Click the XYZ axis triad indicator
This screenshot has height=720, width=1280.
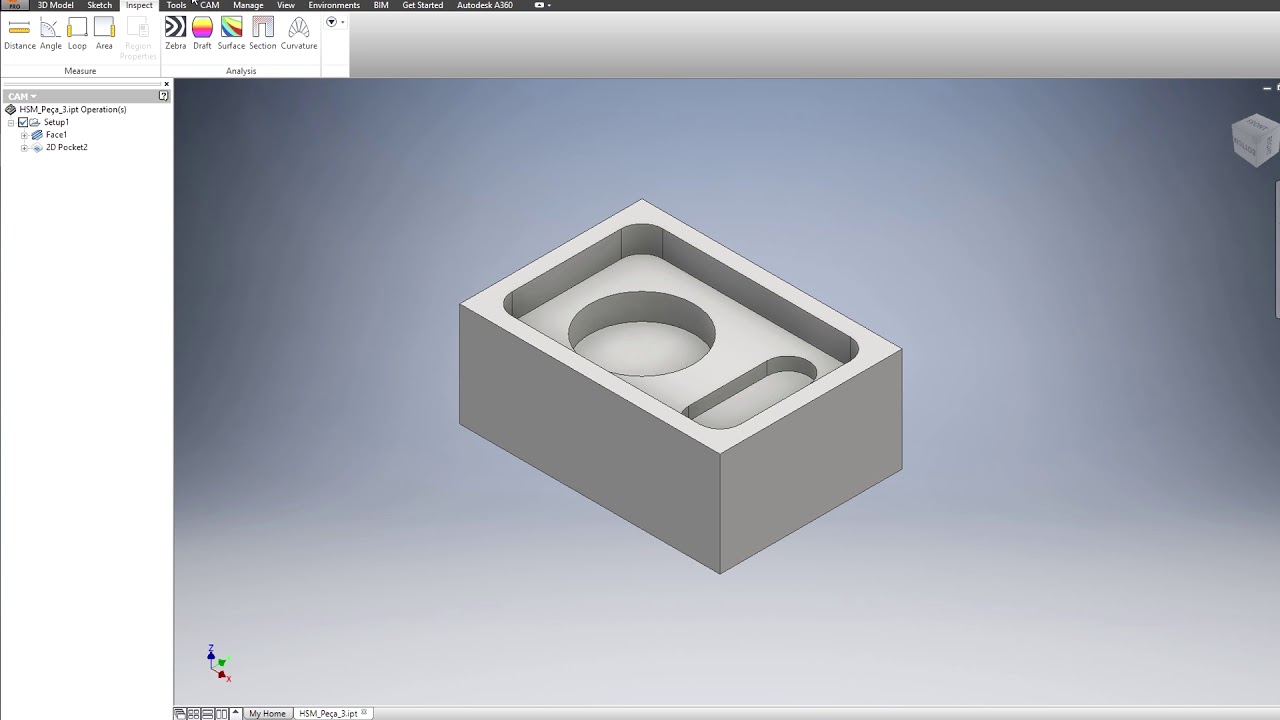(x=218, y=664)
